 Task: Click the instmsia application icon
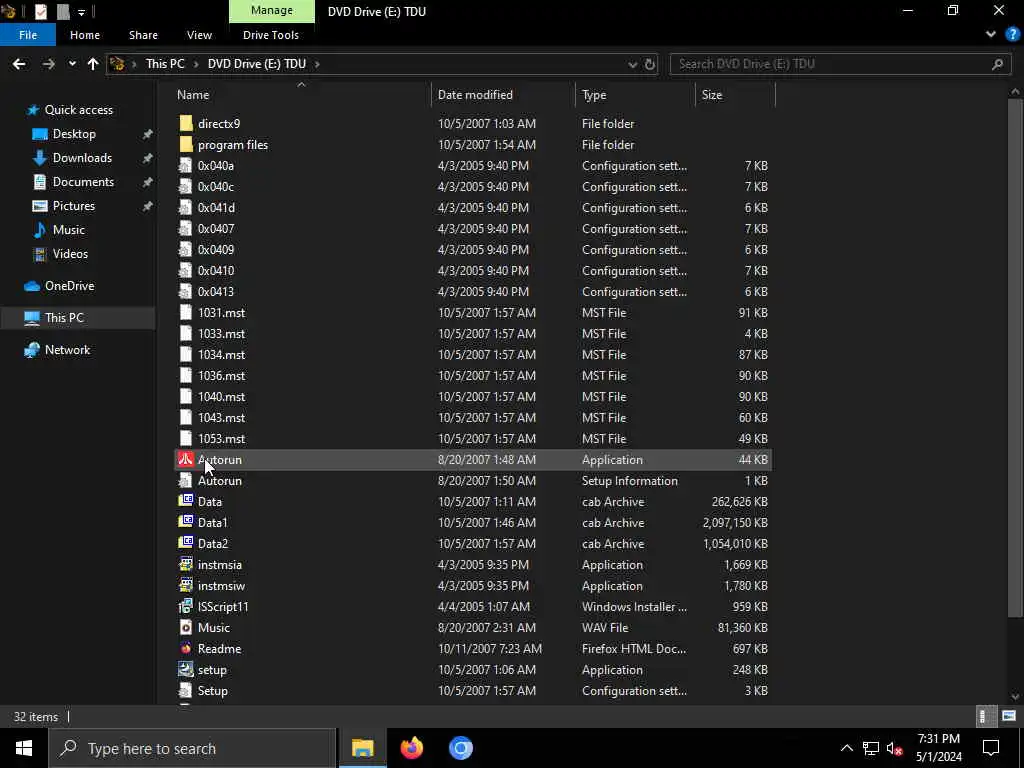(186, 564)
